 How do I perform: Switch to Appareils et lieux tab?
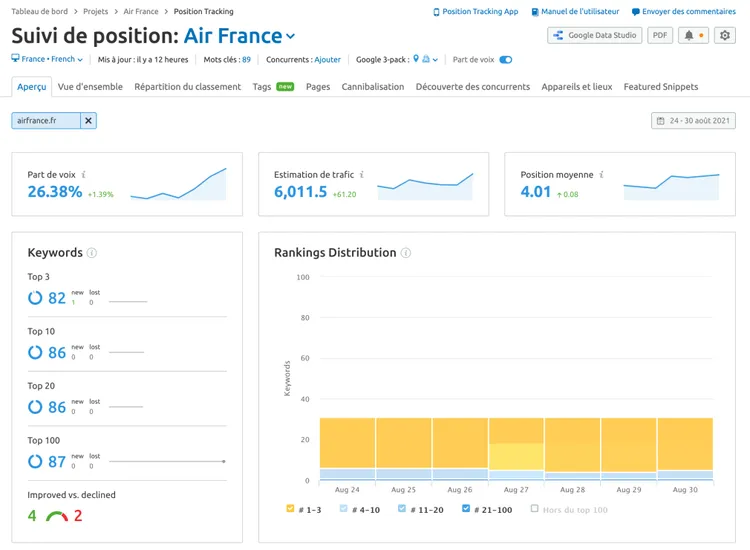point(577,87)
